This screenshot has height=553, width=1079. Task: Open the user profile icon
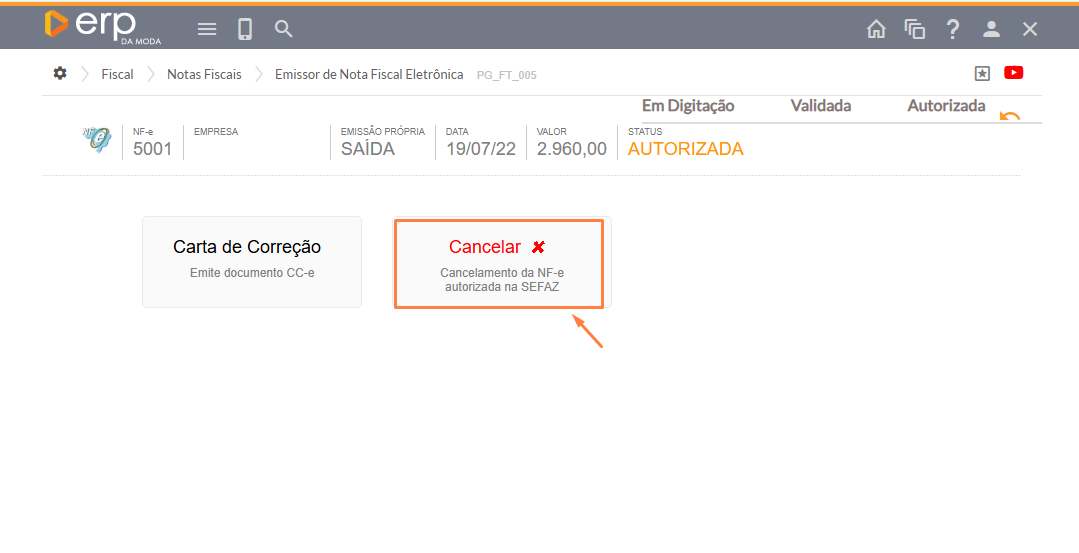991,29
